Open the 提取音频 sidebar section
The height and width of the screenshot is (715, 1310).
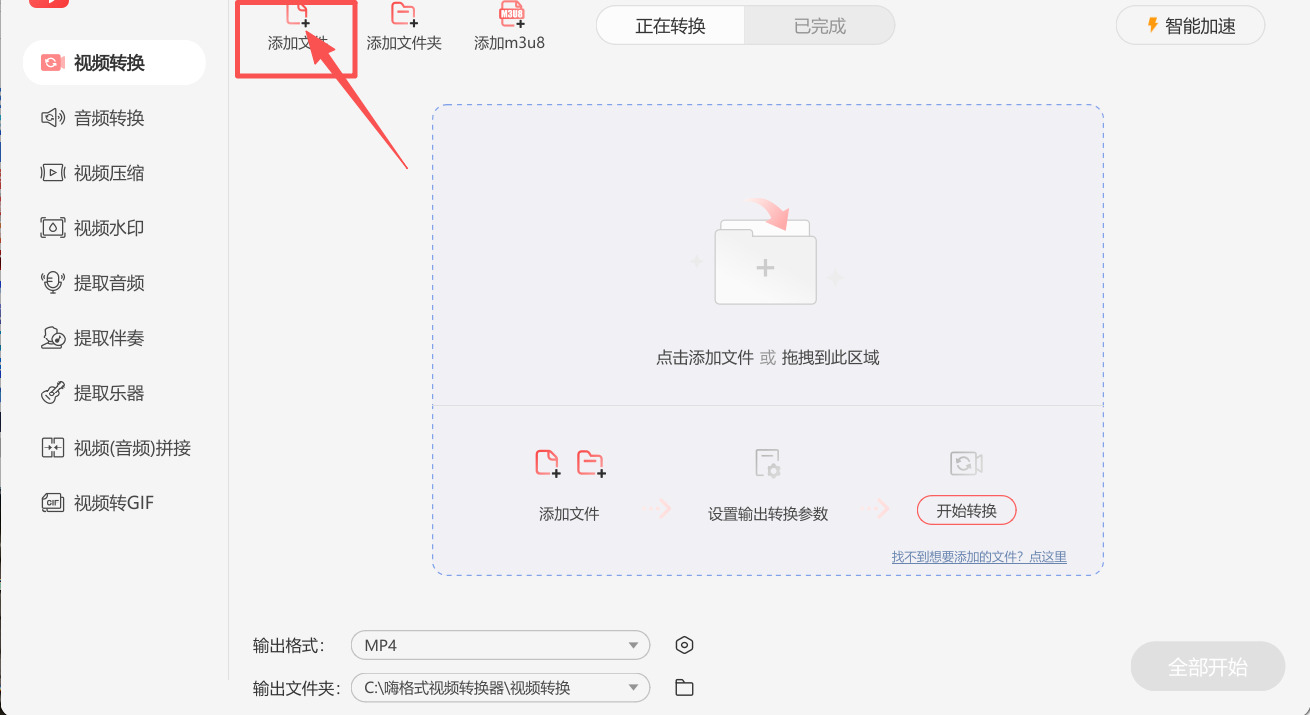93,283
